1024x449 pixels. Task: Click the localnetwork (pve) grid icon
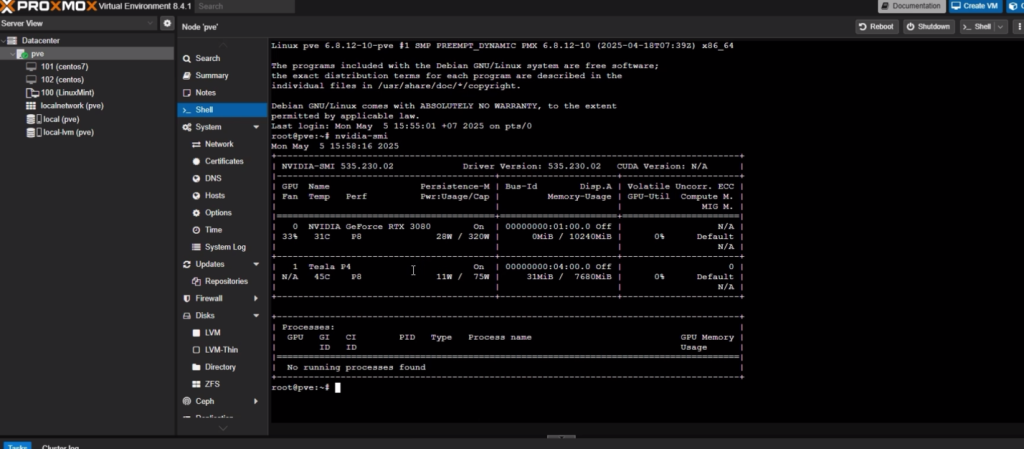(x=31, y=106)
